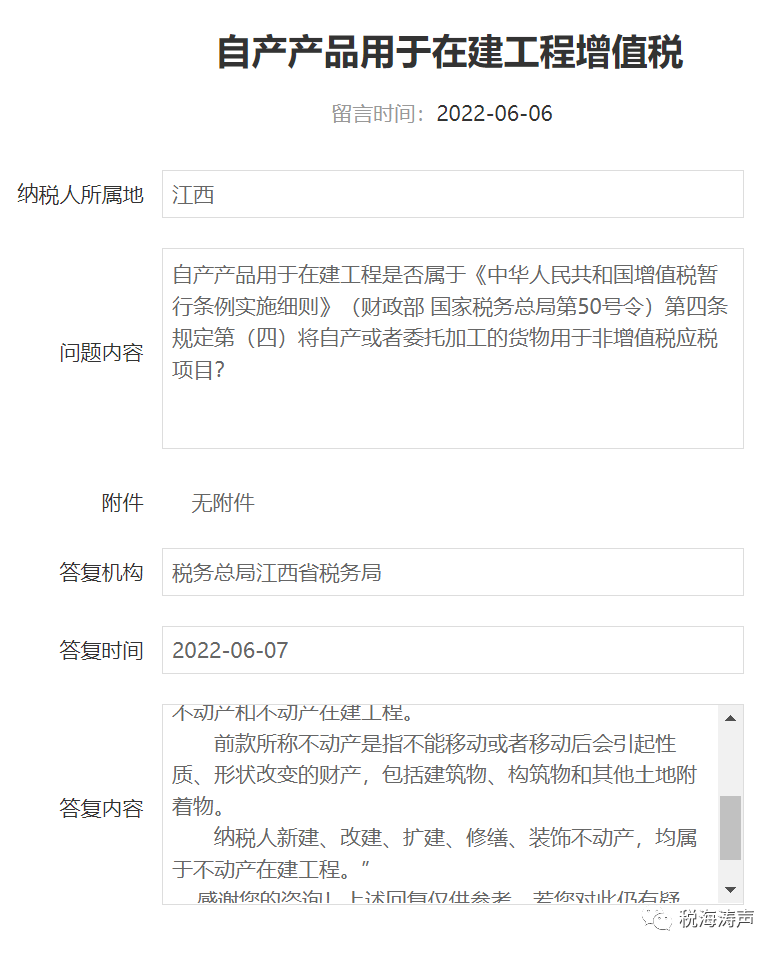Click the 答复内容 label
Image resolution: width=780 pixels, height=953 pixels.
(102, 808)
